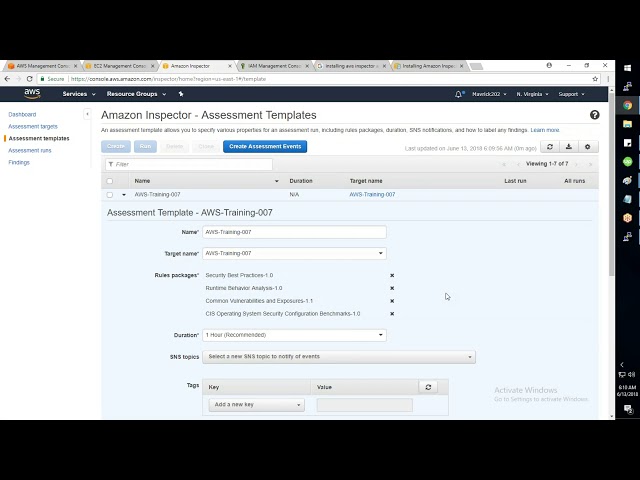
Task: Refresh the Tags table
Action: pyautogui.click(x=428, y=387)
